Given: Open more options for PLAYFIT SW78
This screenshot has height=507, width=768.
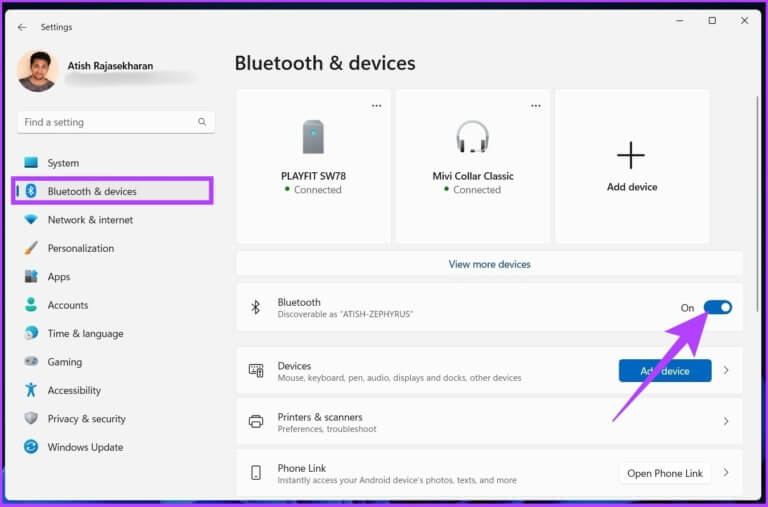Looking at the screenshot, I should point(376,106).
